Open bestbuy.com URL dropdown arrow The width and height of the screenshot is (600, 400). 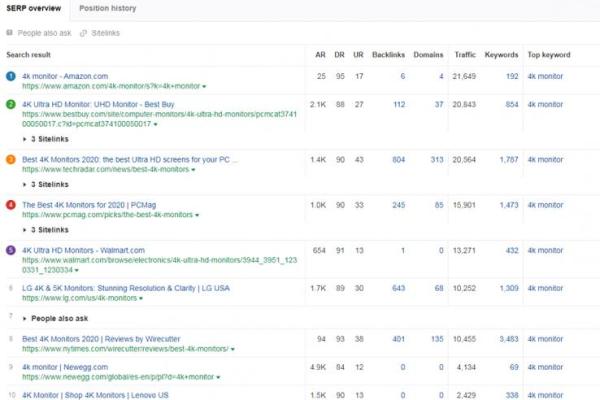(155, 124)
